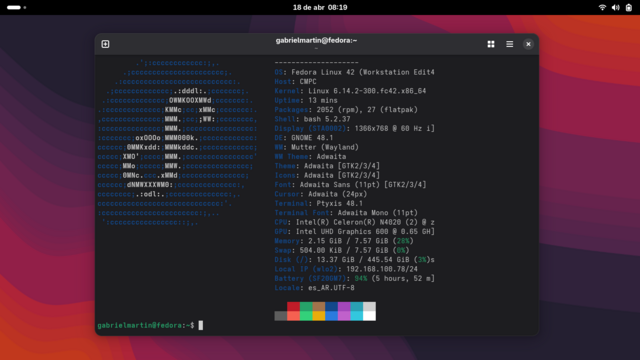Image resolution: width=640 pixels, height=360 pixels.
Task: Click the Icons Adwaita line
Action: [x=327, y=176]
